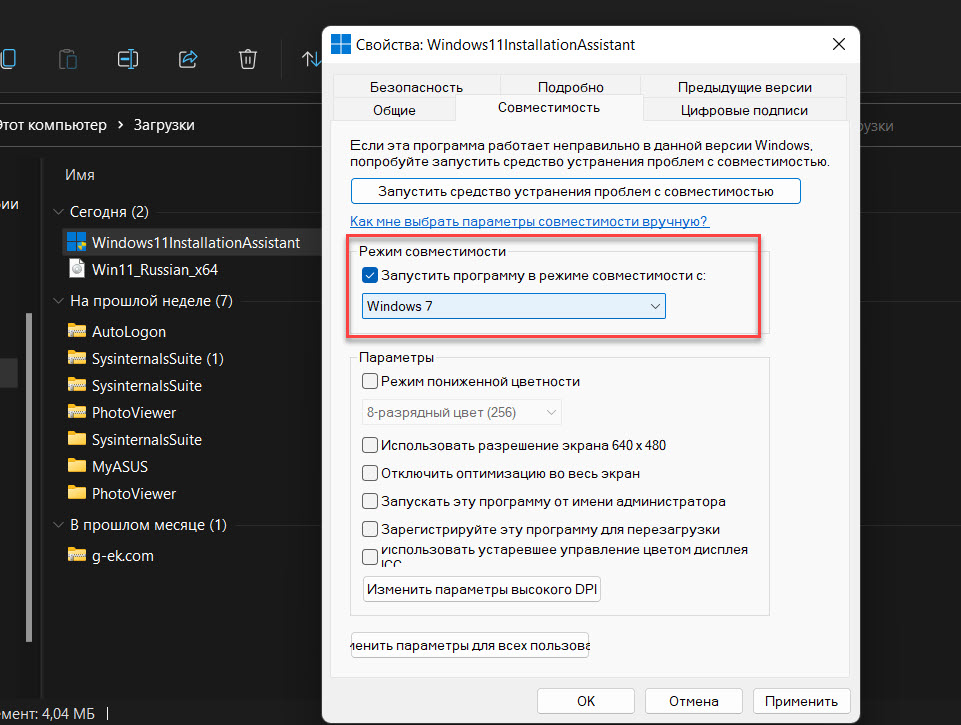Switch to the Общие tab
The width and height of the screenshot is (961, 725).
tap(394, 110)
